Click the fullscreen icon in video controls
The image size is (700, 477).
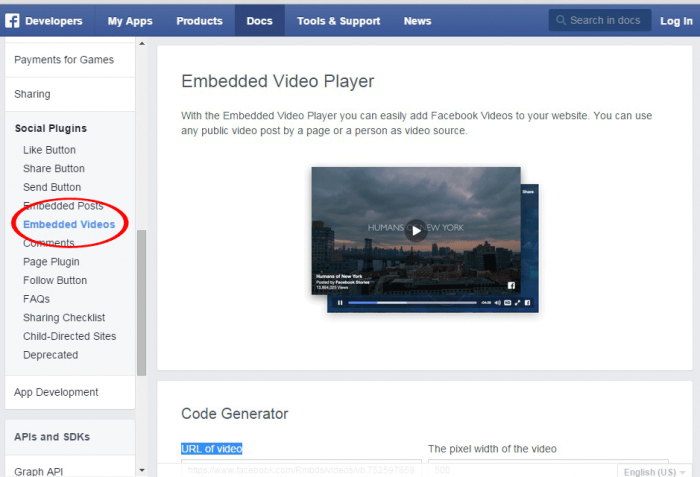tap(517, 303)
